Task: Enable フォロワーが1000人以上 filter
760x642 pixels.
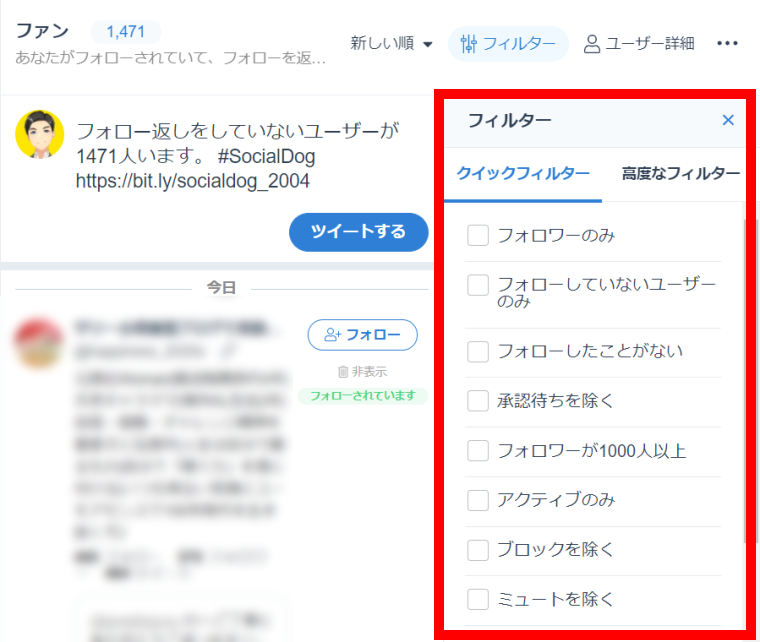Action: coord(478,451)
